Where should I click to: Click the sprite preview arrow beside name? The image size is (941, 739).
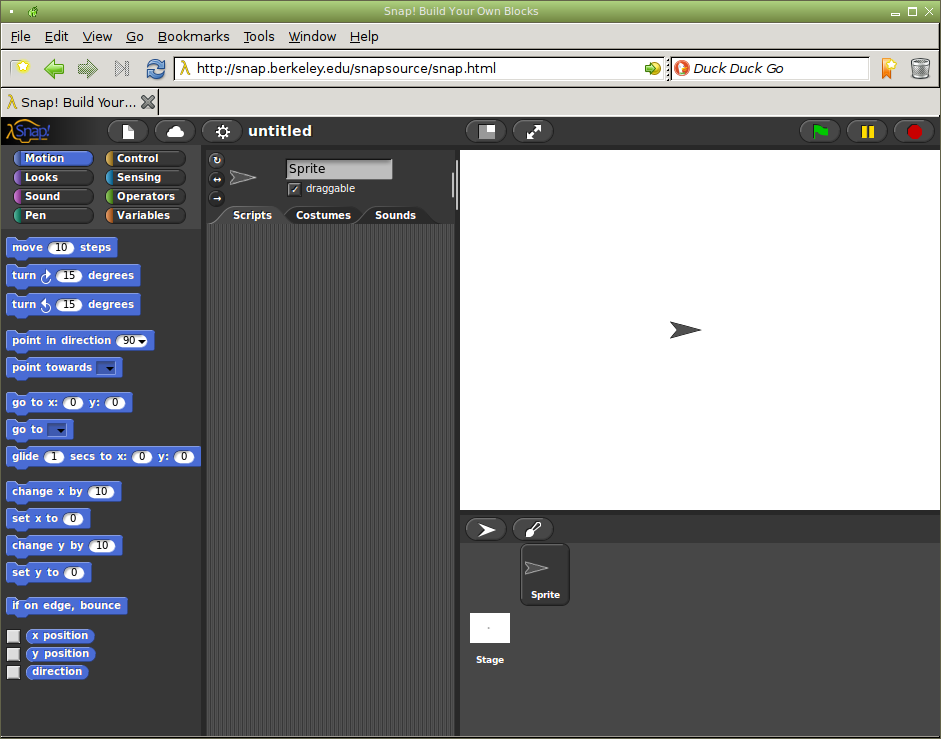point(242,178)
